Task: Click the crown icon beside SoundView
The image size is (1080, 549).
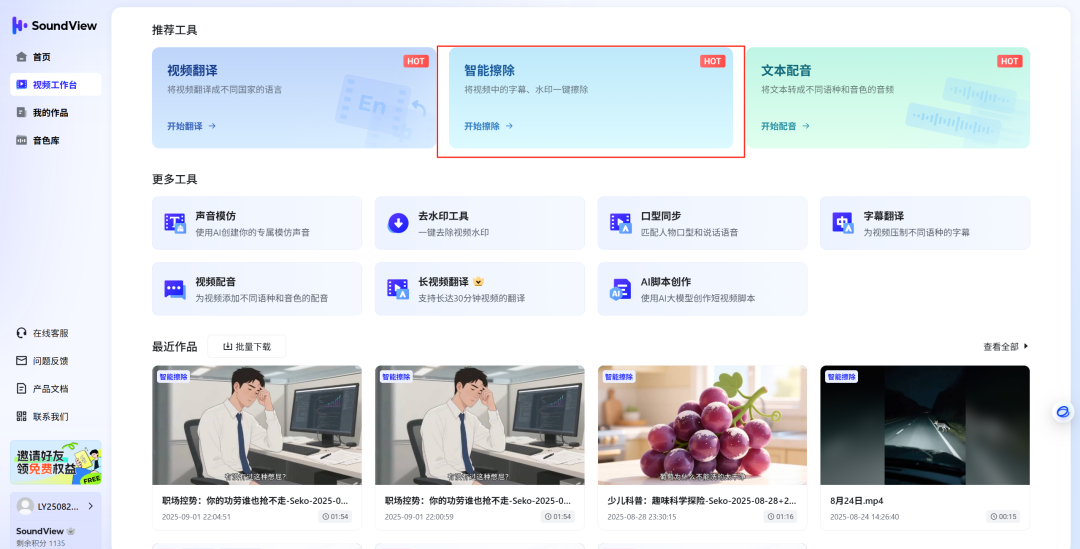Action: click(70, 531)
